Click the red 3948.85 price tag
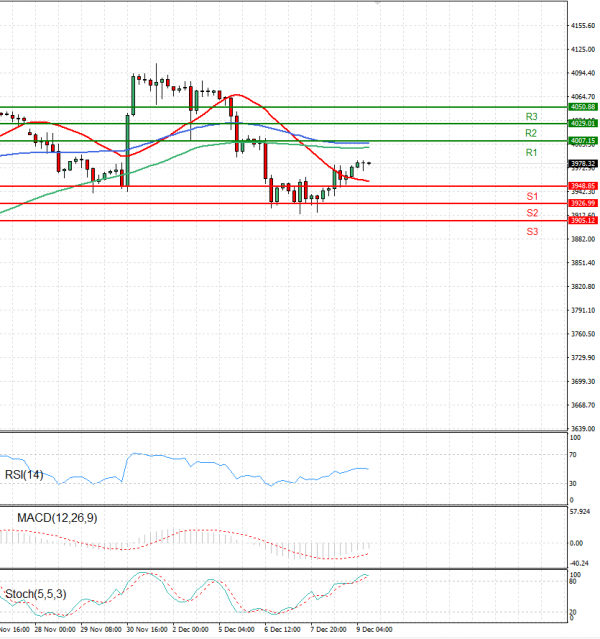The image size is (600, 639). click(583, 186)
